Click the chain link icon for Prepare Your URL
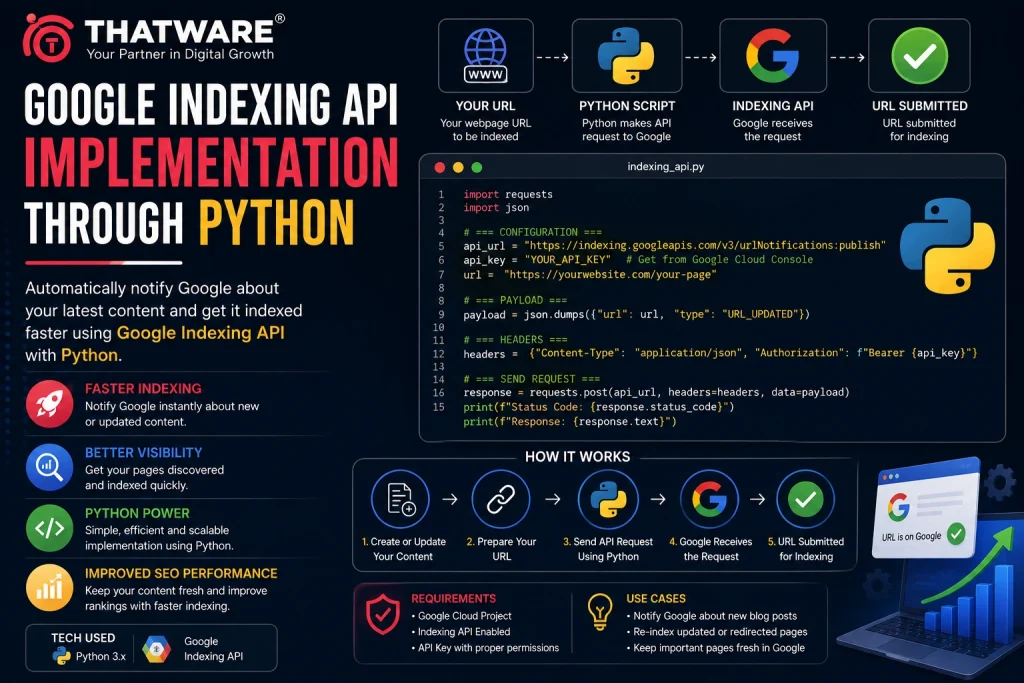Viewport: 1024px width, 683px height. coord(501,500)
